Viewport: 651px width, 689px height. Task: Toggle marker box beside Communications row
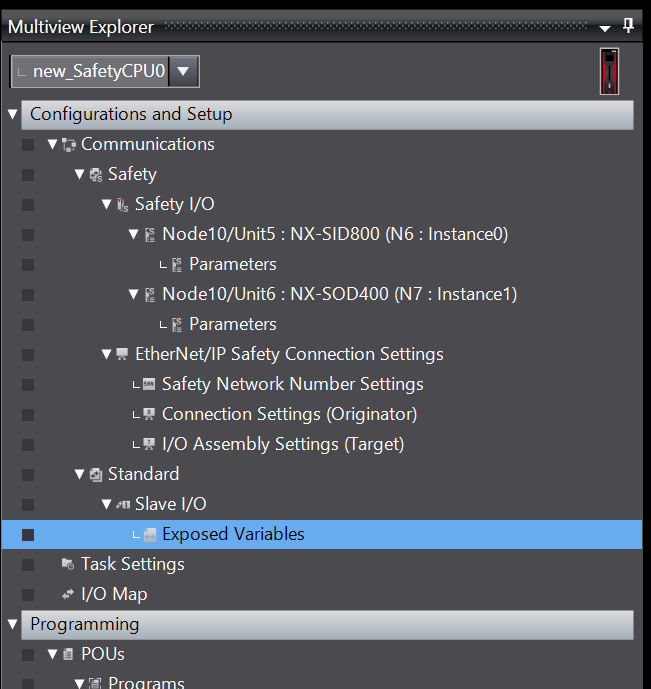click(x=28, y=145)
